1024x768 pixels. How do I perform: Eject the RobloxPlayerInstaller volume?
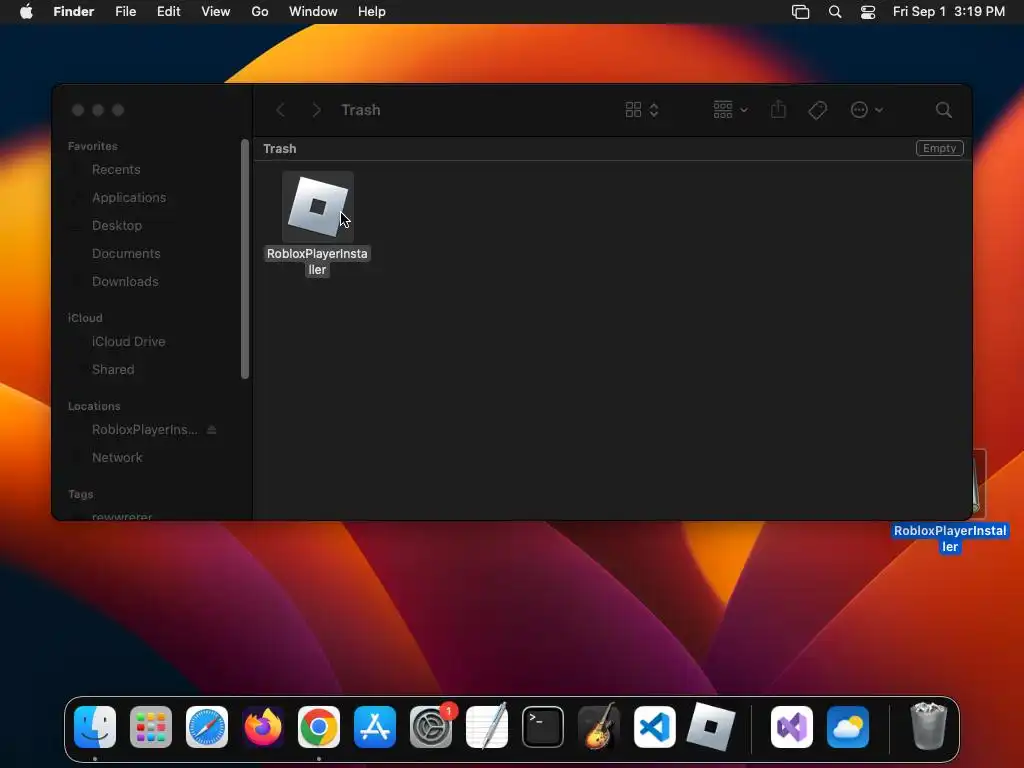[x=212, y=430]
